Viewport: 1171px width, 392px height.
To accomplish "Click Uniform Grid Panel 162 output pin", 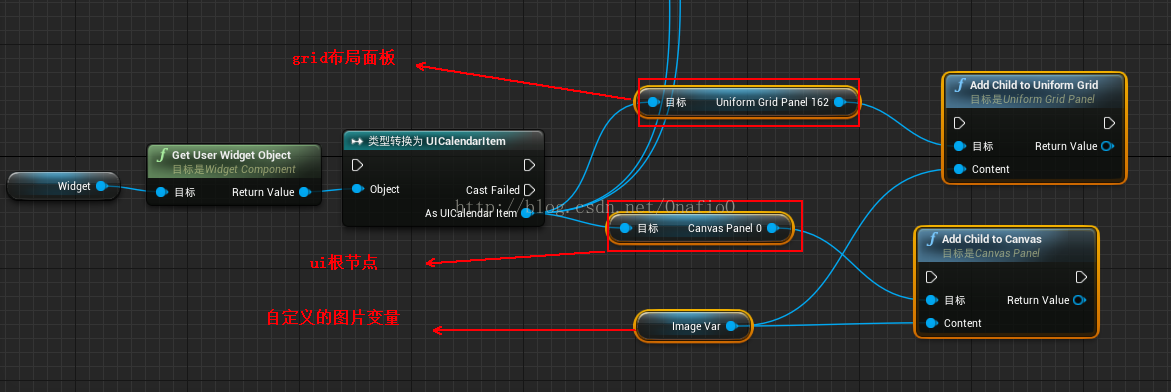I will point(839,102).
